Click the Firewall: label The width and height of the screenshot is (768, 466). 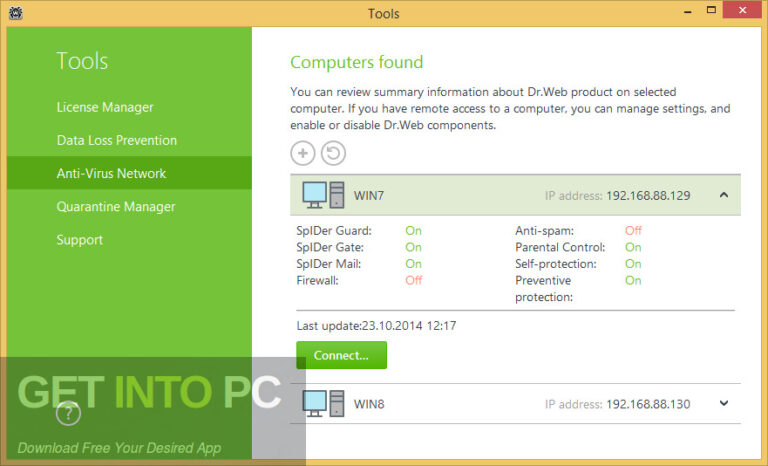tap(317, 280)
